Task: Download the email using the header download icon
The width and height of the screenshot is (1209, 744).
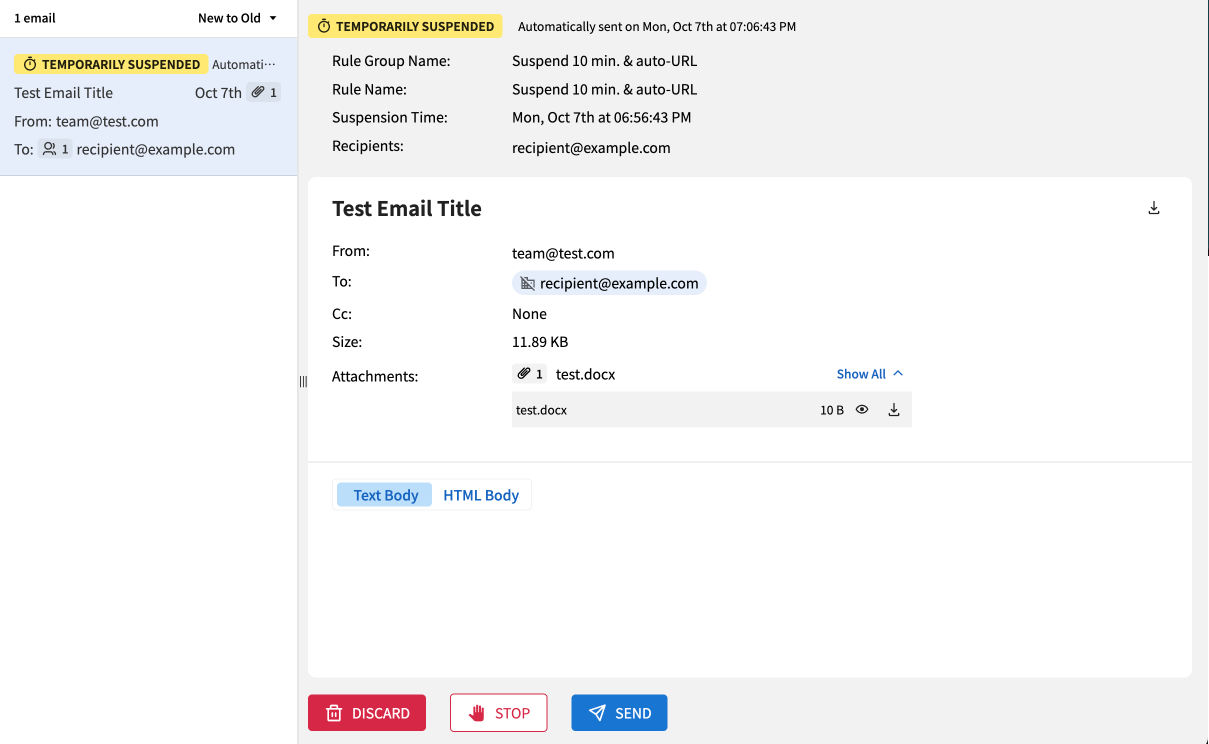Action: click(x=1153, y=208)
